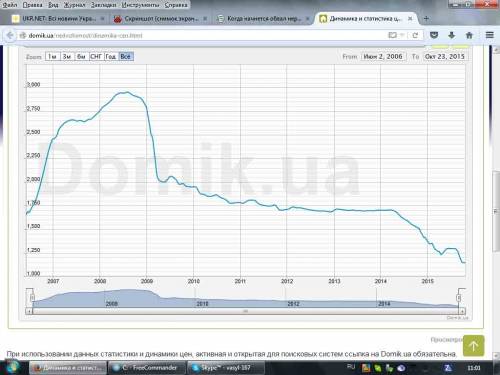This screenshot has height=375, width=500.
Task: Open the hamburger menu icon
Action: 490,35
